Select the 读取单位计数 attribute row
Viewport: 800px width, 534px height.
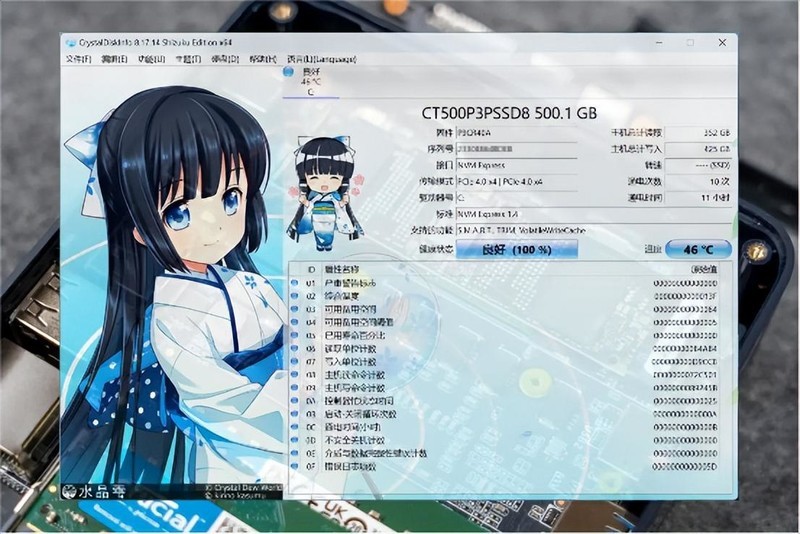[x=504, y=348]
